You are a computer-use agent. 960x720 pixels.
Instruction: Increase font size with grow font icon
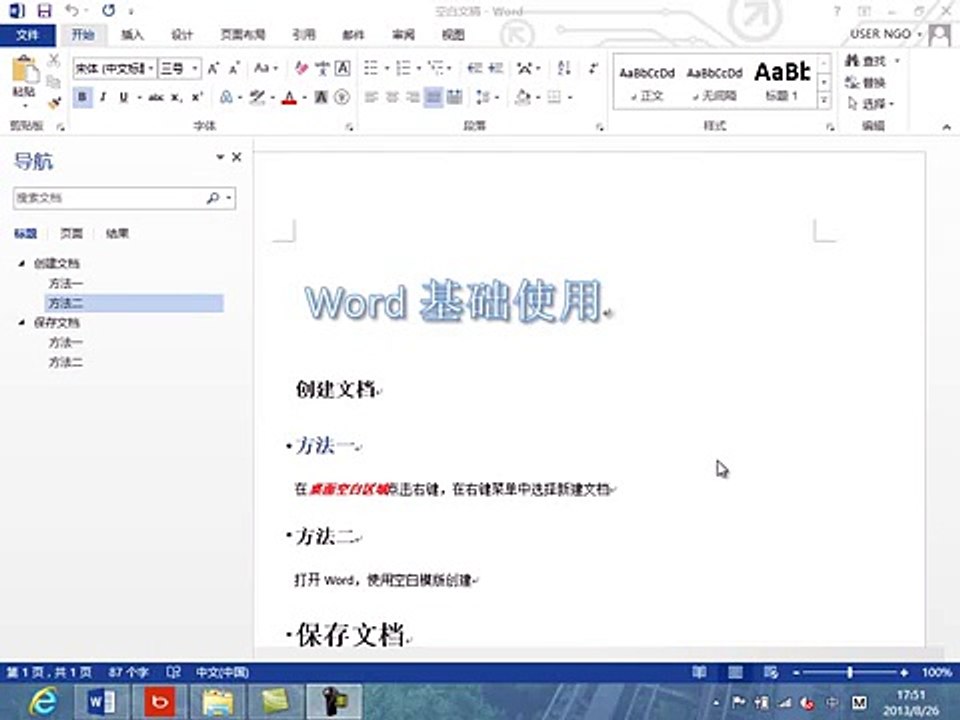[213, 68]
